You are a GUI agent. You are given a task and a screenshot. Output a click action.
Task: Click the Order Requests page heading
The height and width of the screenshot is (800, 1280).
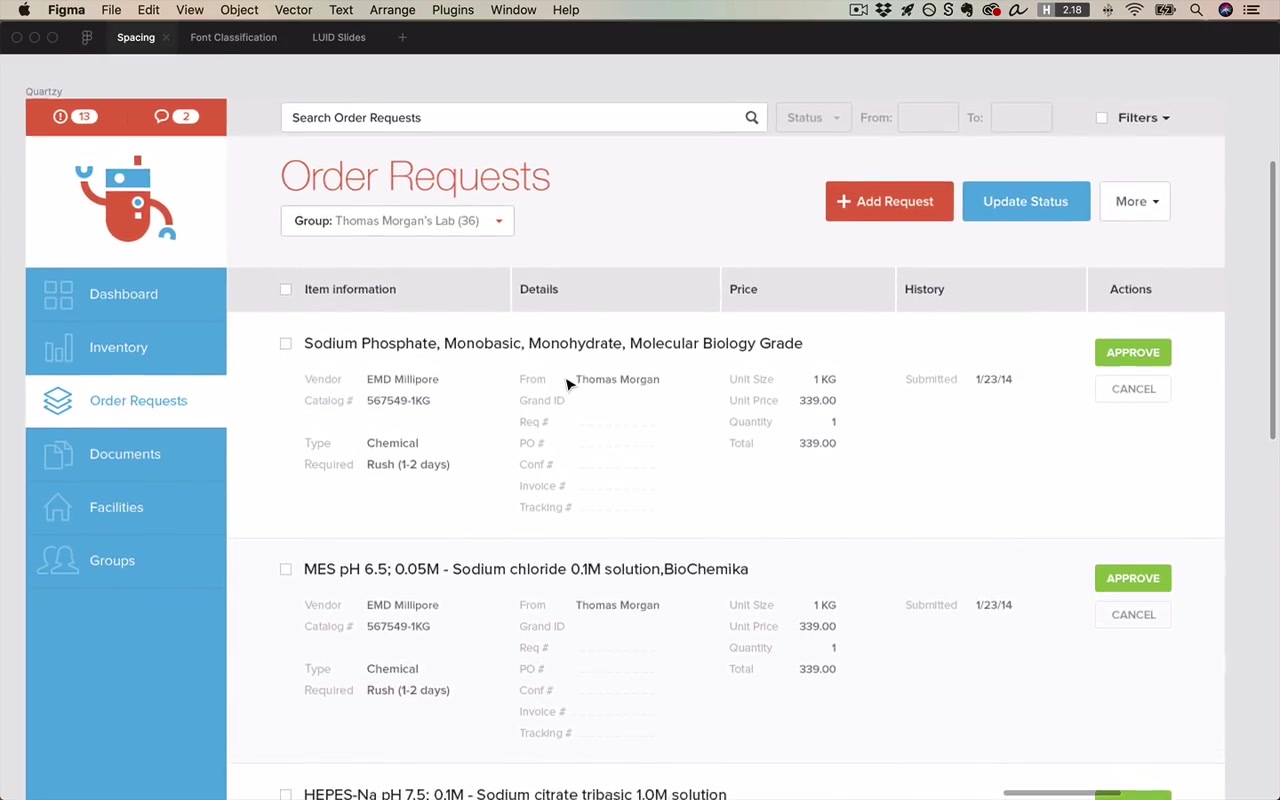coord(415,176)
